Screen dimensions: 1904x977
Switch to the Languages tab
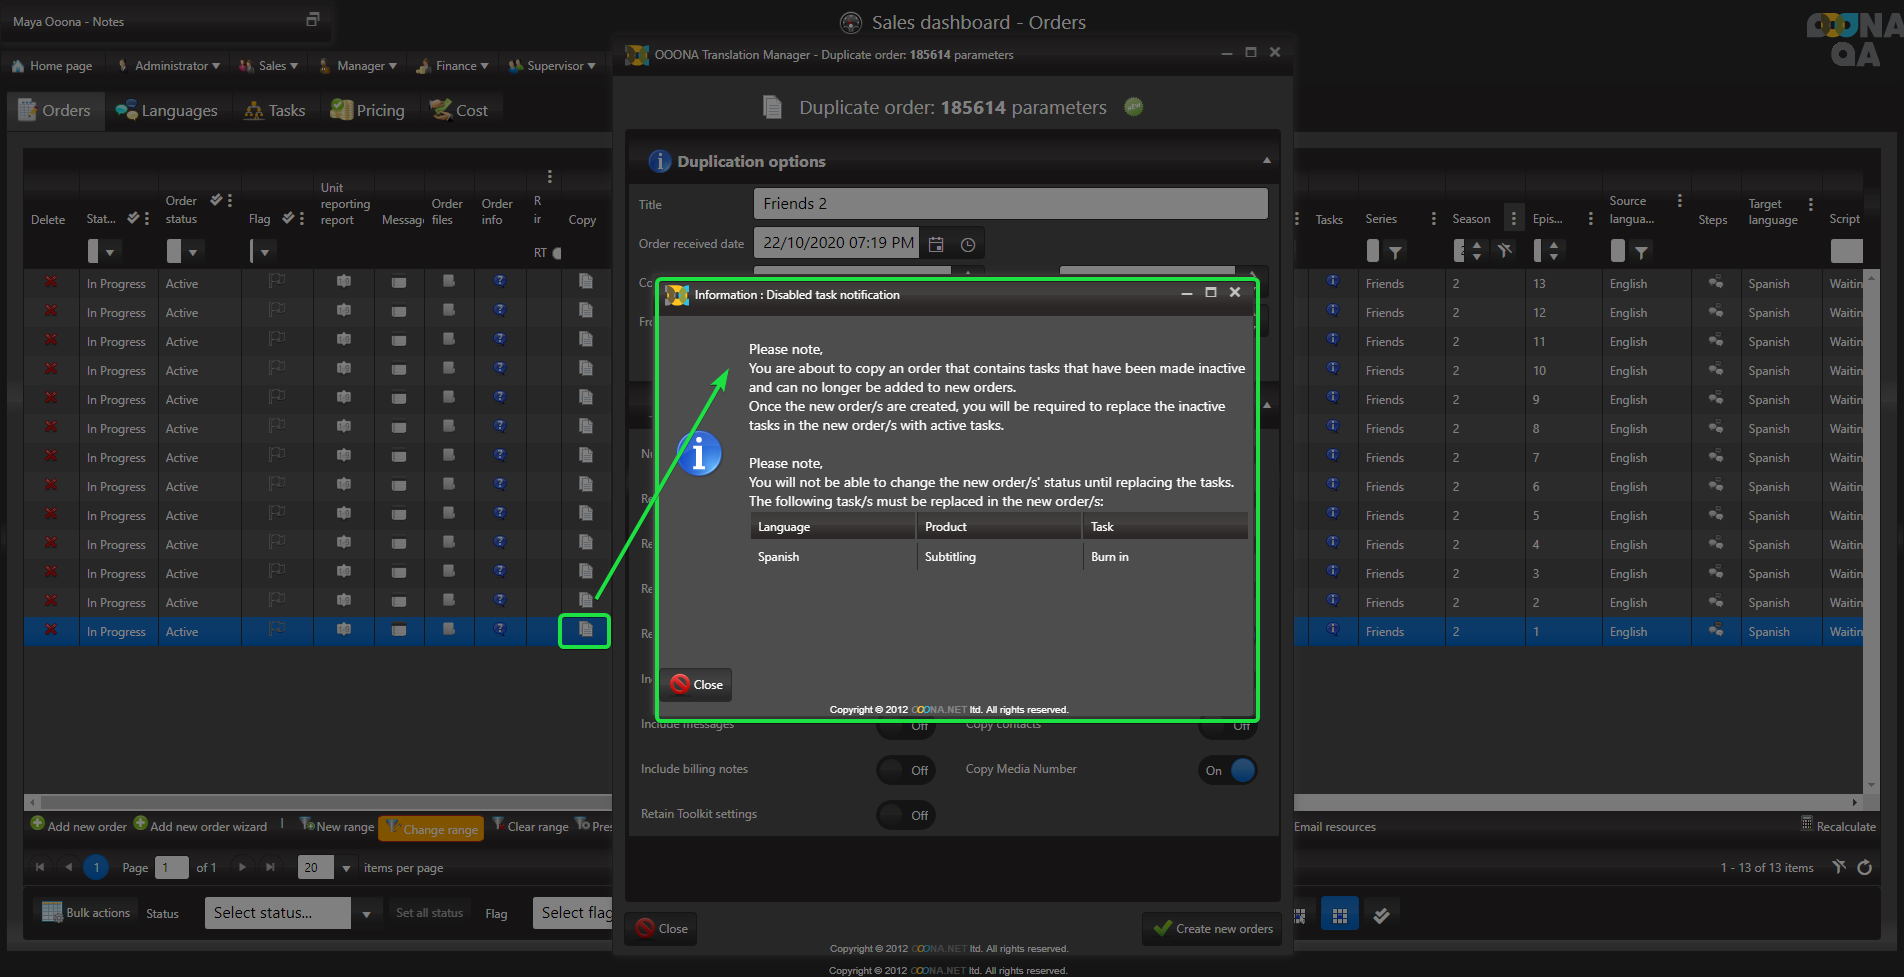(166, 110)
